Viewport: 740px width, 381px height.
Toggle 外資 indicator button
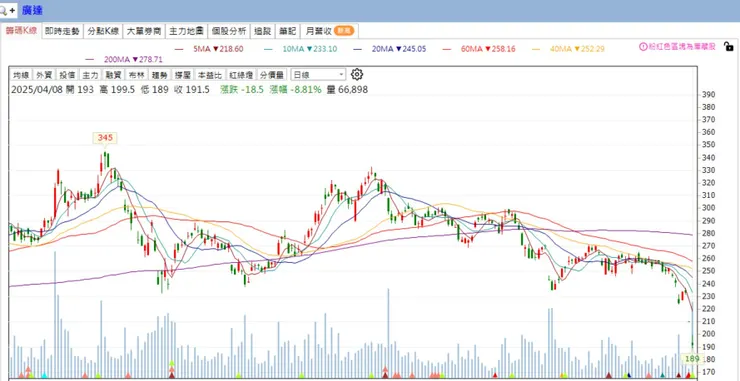pos(44,75)
